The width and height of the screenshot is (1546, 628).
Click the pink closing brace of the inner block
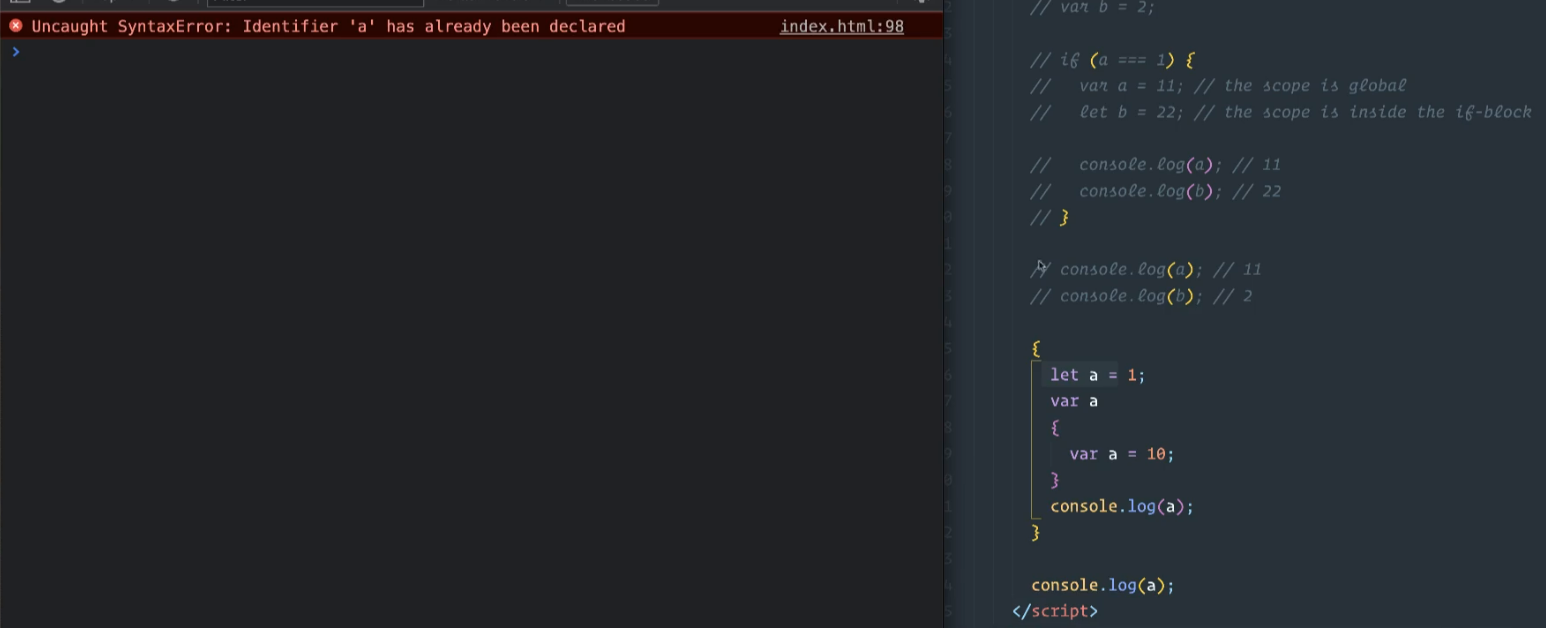click(1055, 480)
